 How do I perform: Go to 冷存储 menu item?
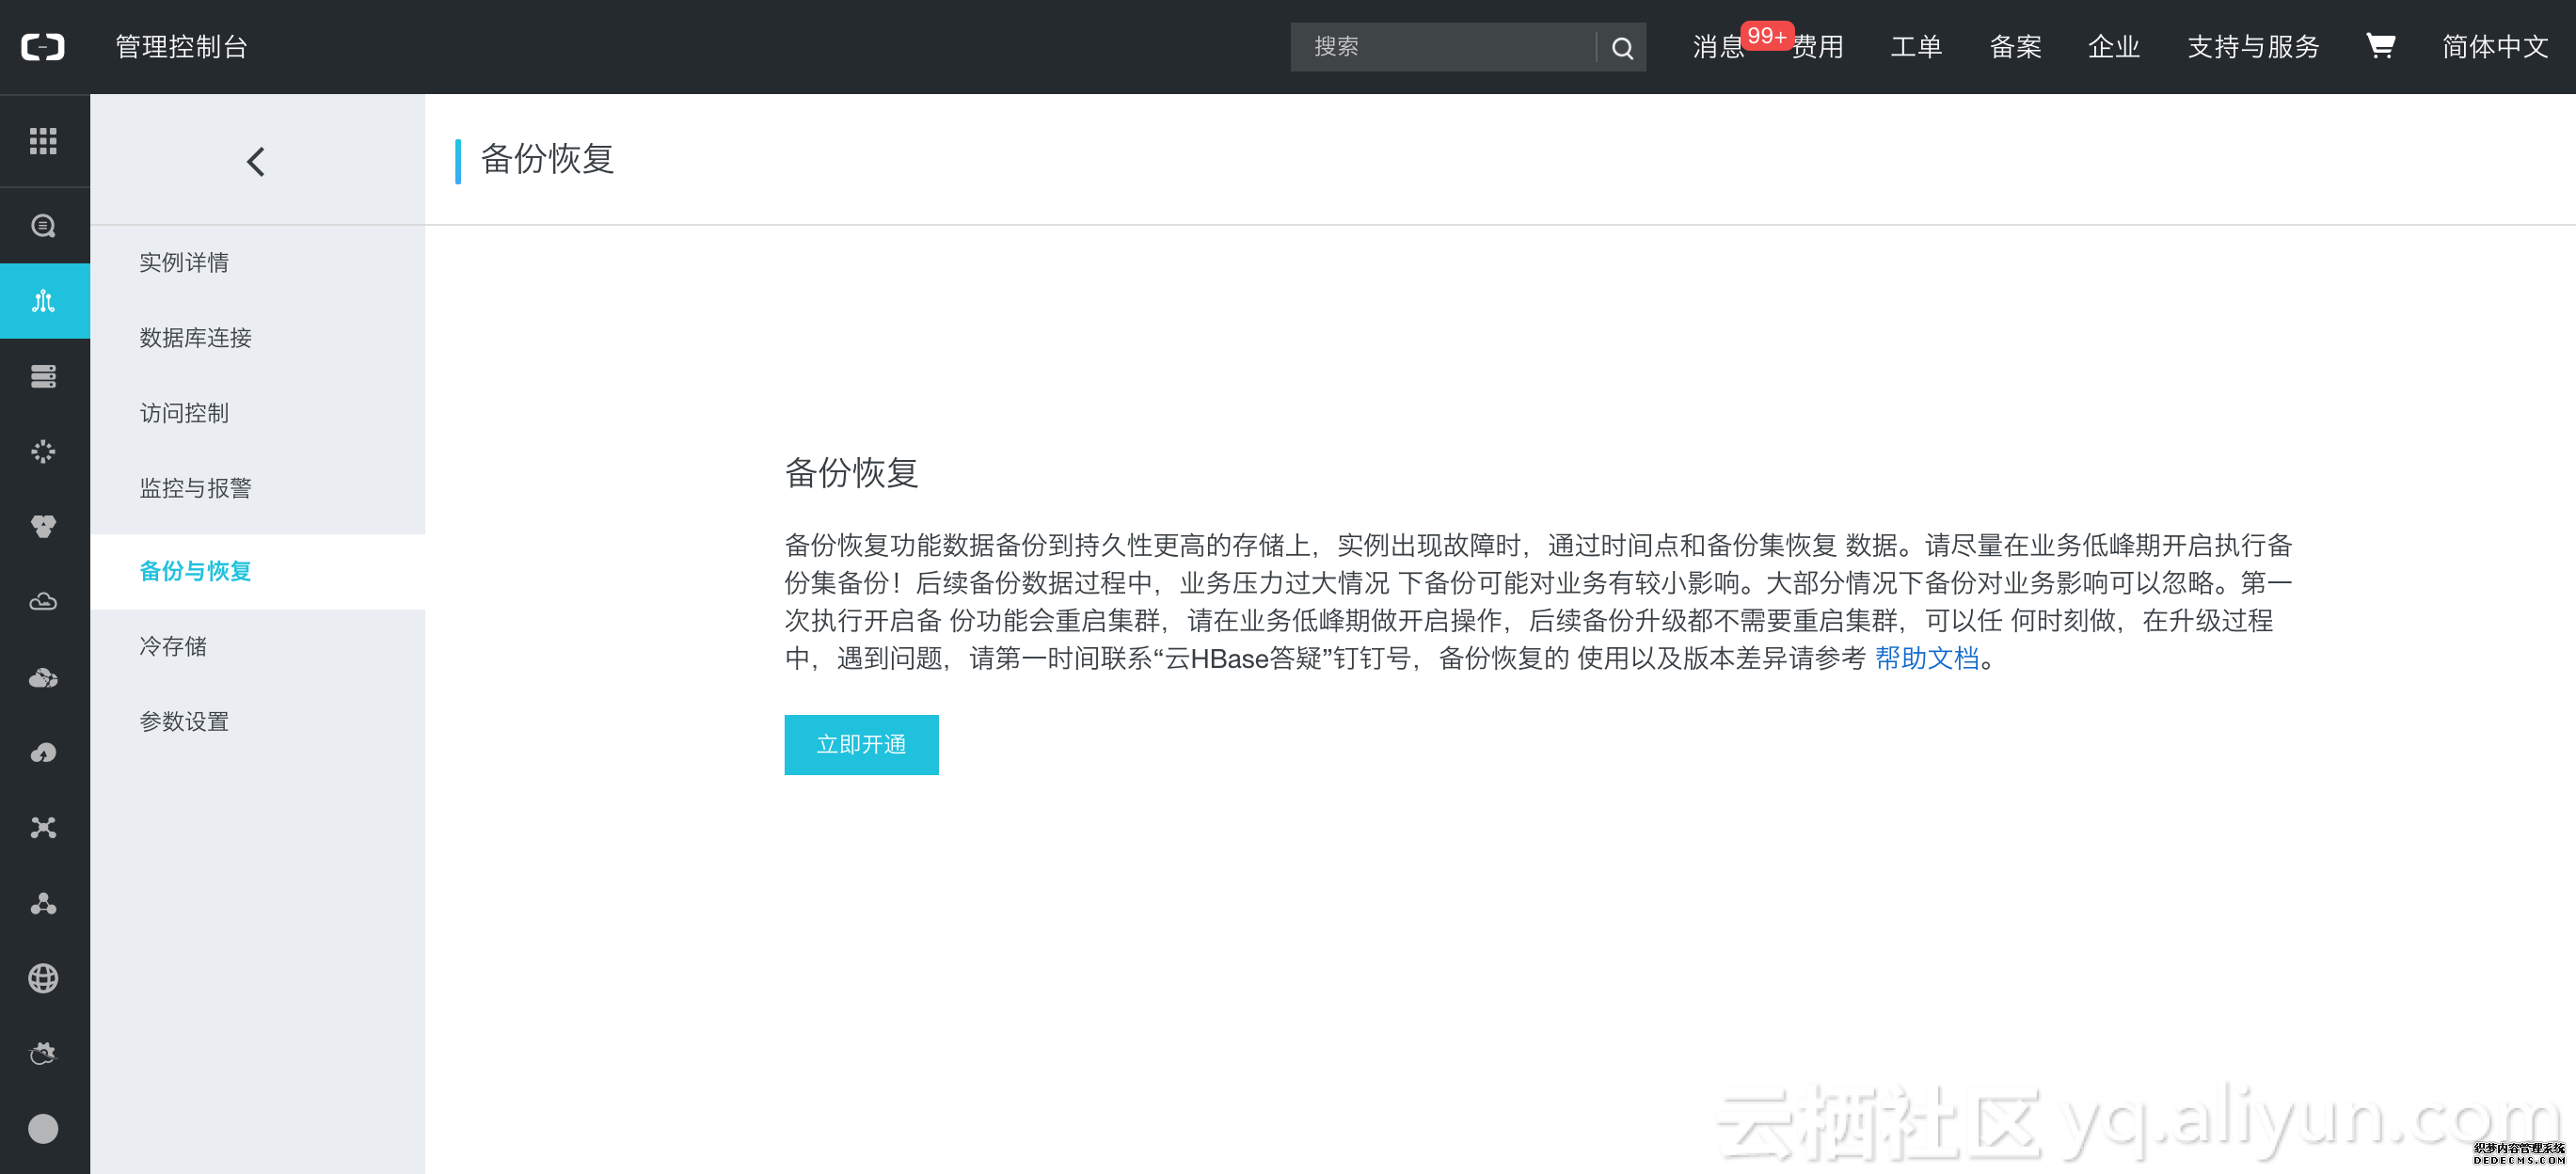pyautogui.click(x=173, y=646)
